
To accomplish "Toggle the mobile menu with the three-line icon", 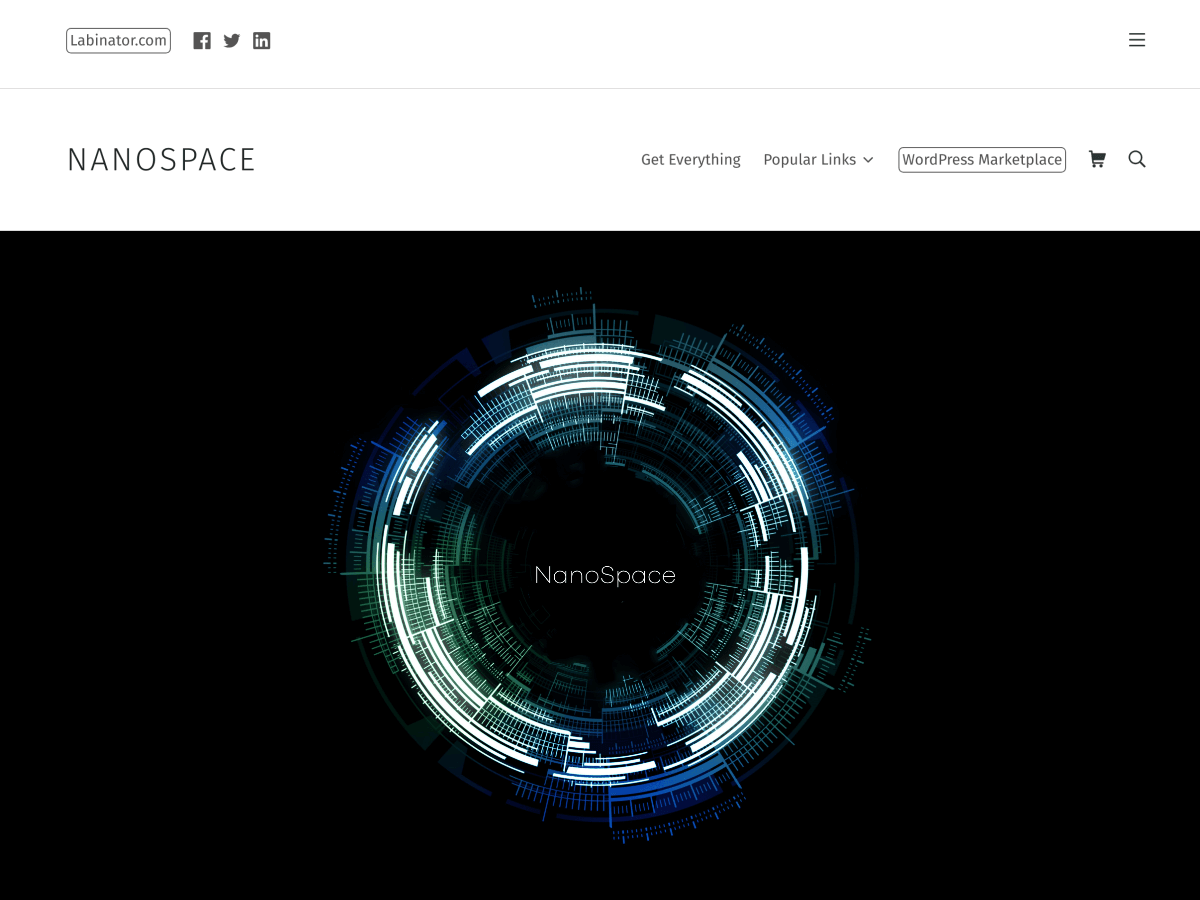I will (1137, 40).
